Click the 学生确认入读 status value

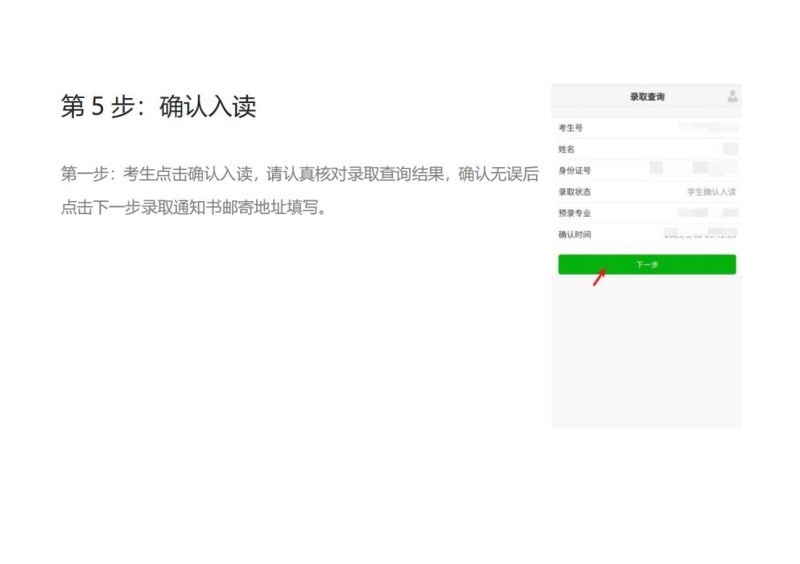click(x=711, y=191)
